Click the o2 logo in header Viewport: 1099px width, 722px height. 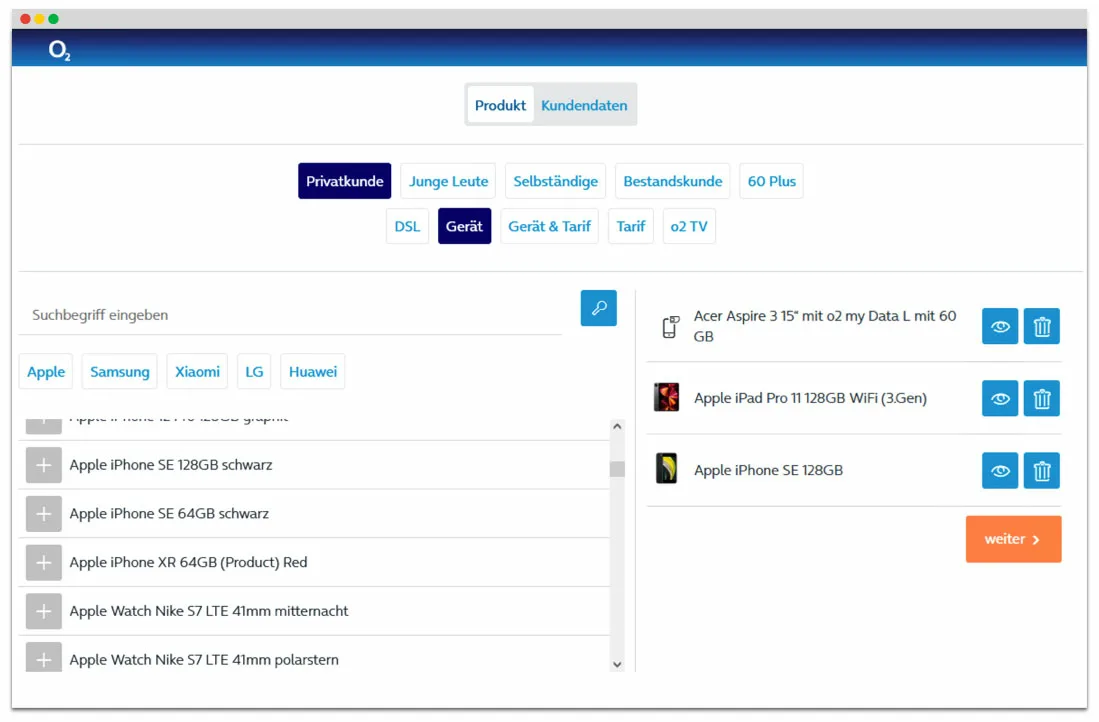tap(59, 50)
